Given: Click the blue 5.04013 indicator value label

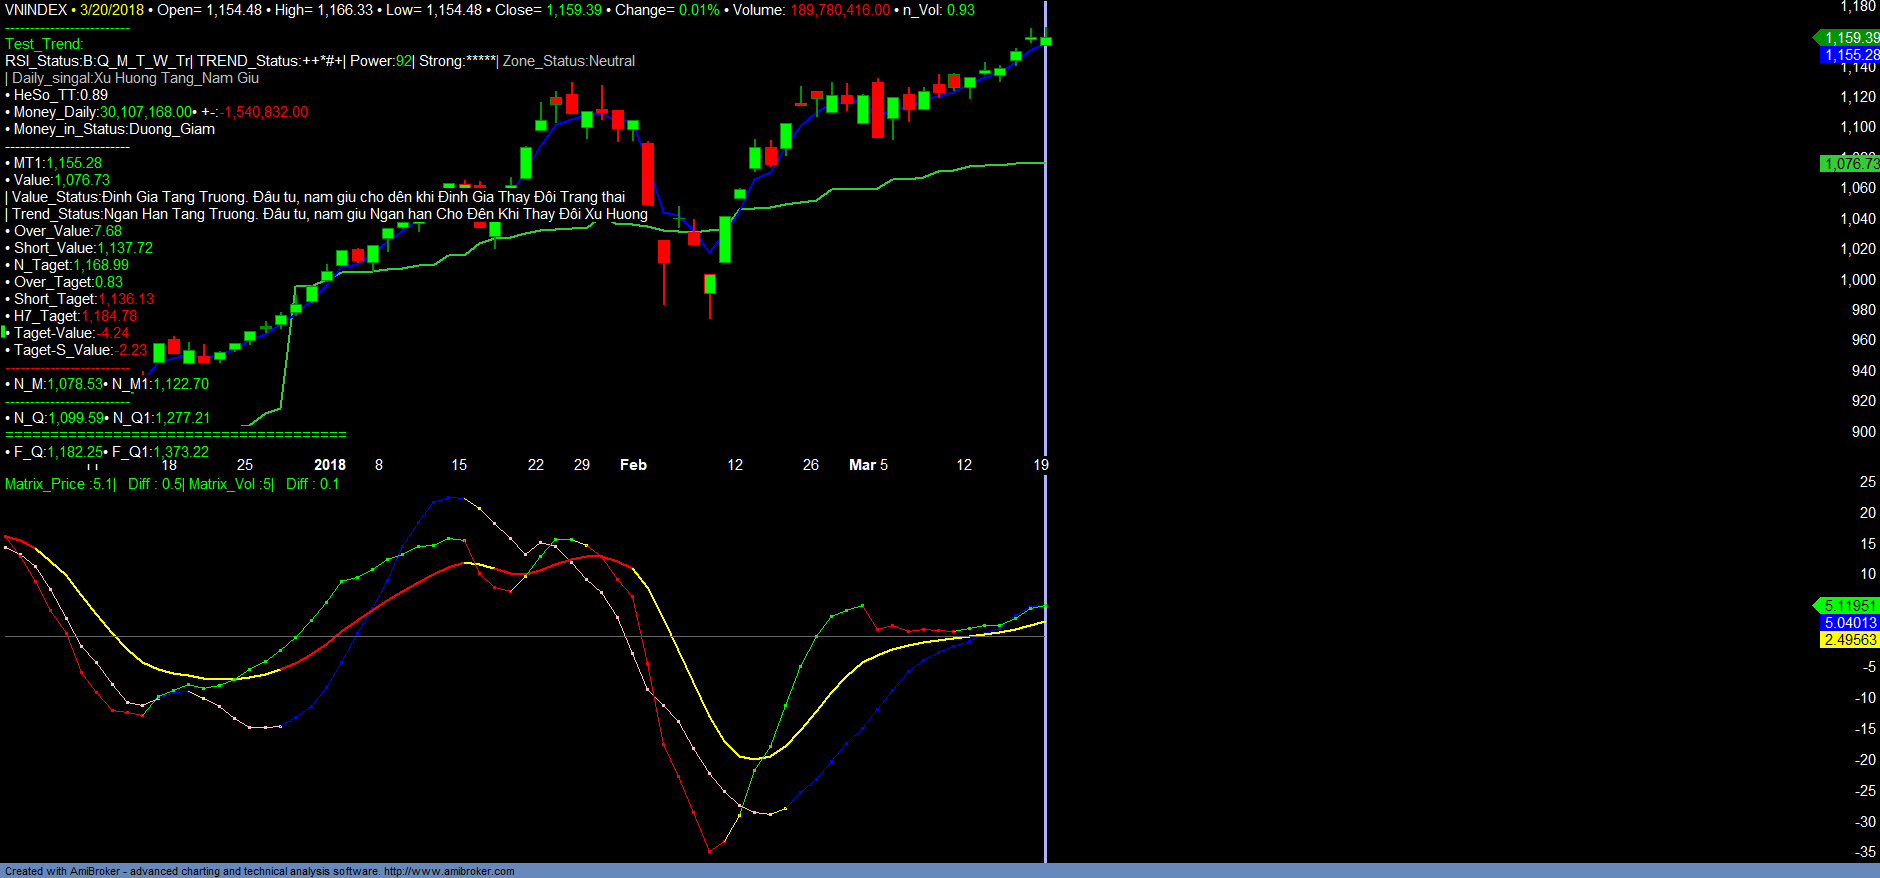Looking at the screenshot, I should (x=1850, y=623).
